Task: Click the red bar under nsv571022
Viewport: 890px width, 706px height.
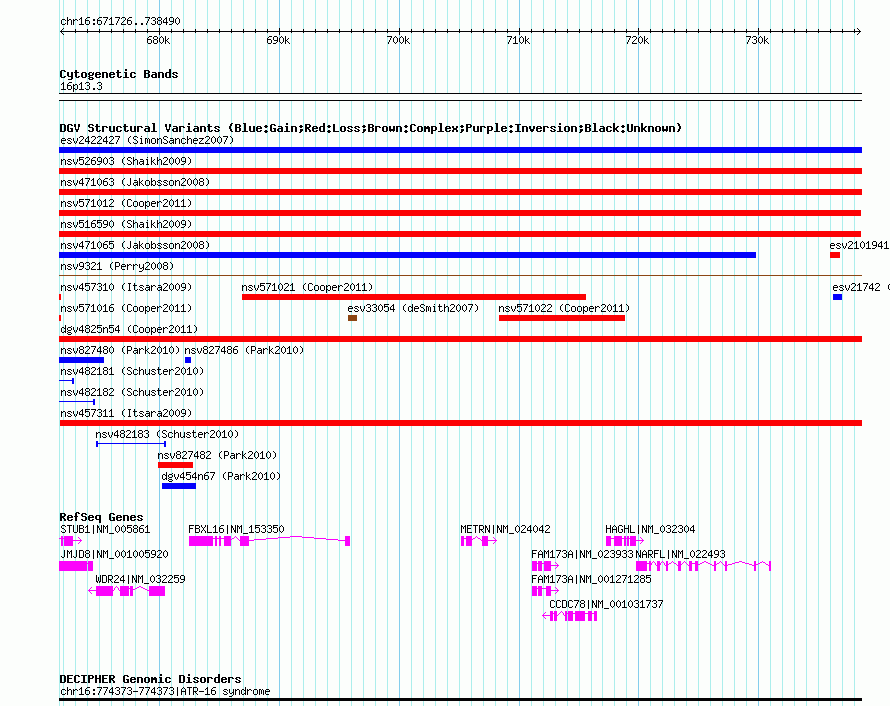Action: (x=562, y=318)
